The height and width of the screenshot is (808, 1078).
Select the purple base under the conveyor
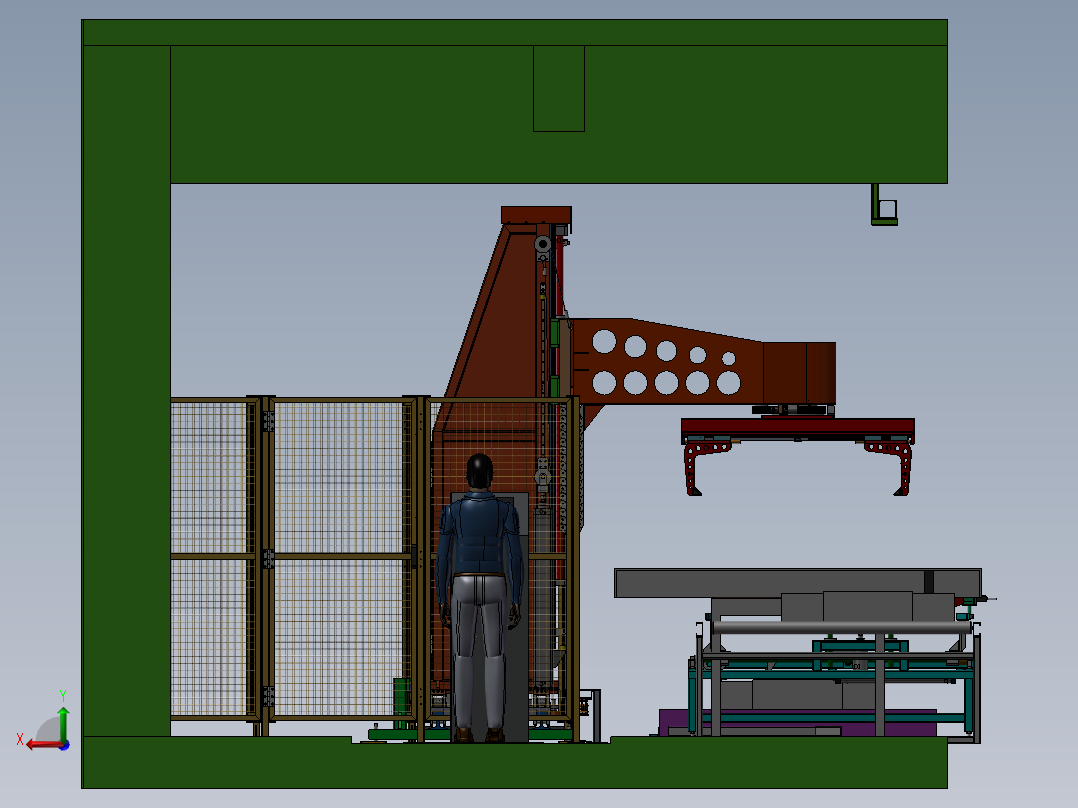click(798, 722)
